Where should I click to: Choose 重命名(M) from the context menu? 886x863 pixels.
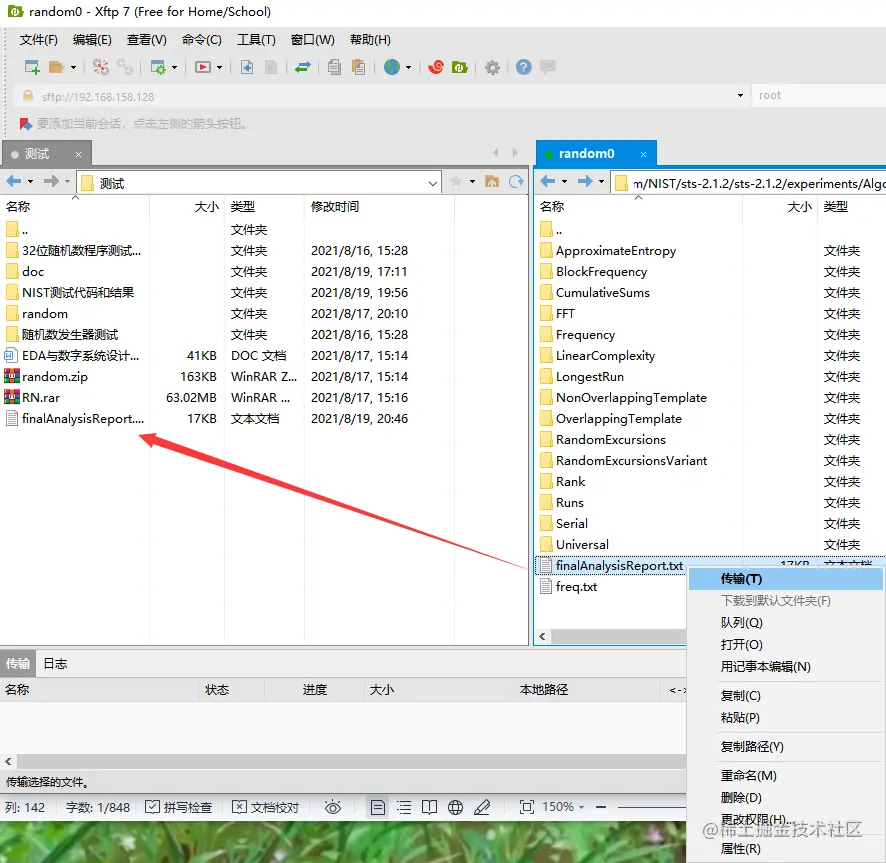(785, 776)
